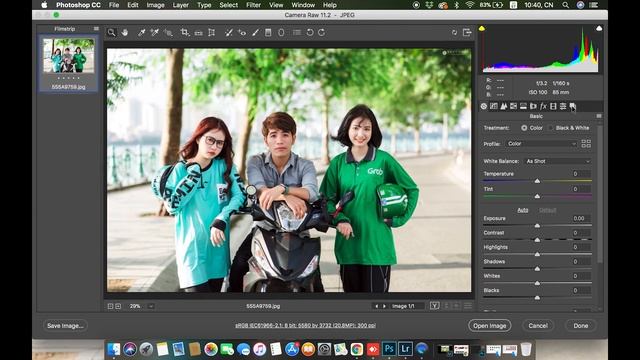Switch to Split Toning panel tab
The image size is (640, 360).
[523, 106]
